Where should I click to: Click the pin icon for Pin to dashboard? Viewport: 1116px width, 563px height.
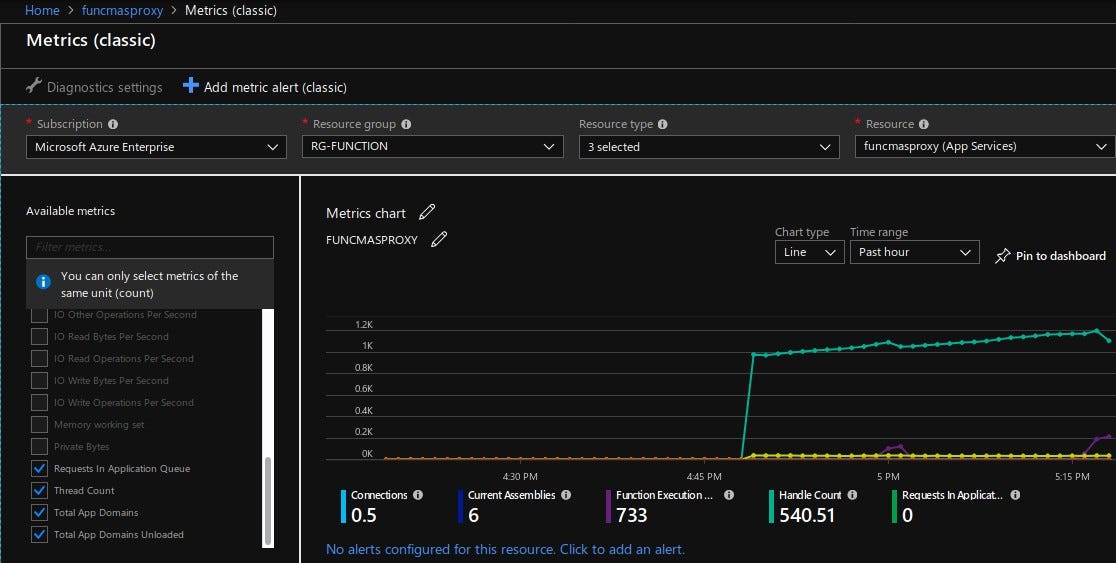[x=1002, y=256]
